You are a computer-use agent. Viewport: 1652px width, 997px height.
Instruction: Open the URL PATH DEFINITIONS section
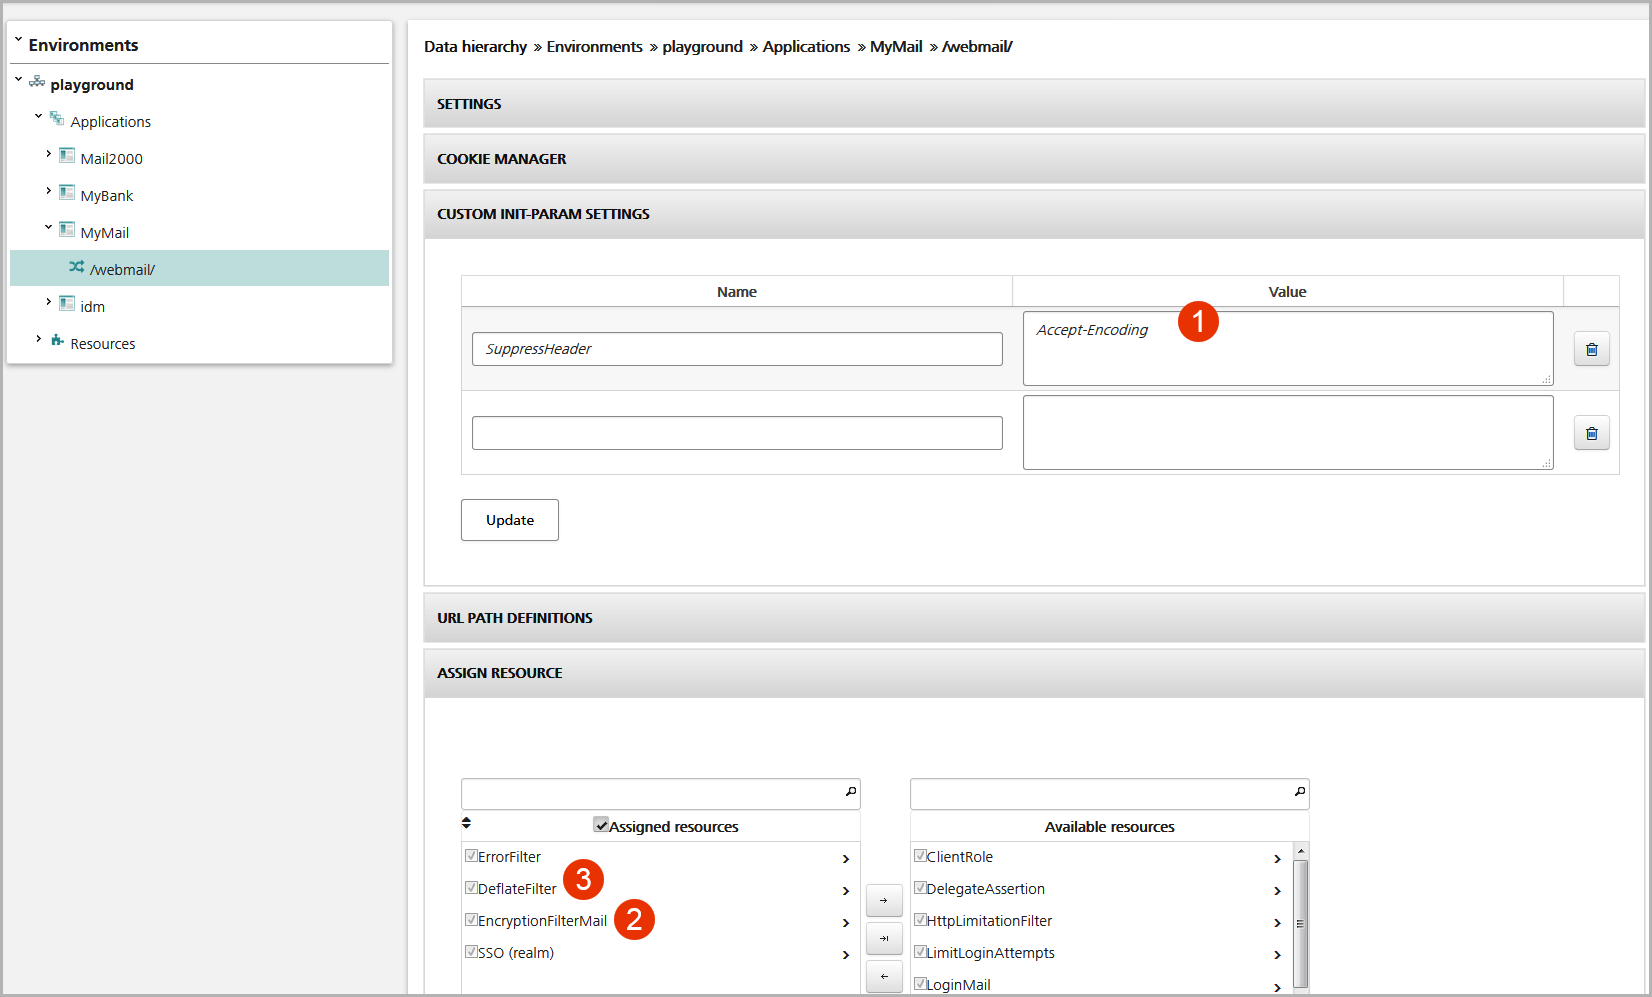click(x=1034, y=618)
